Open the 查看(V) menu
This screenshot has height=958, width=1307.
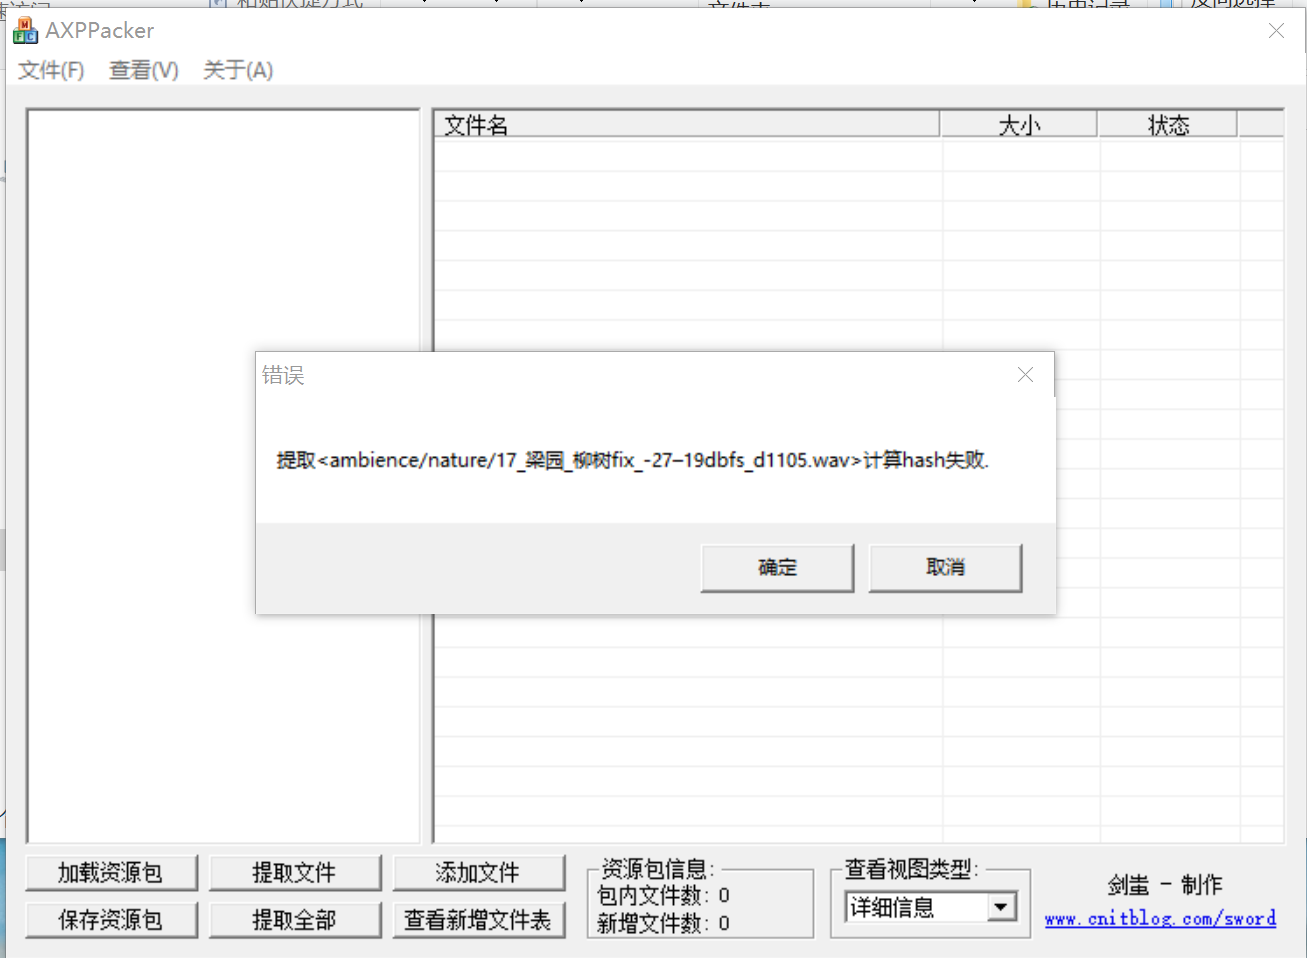click(144, 70)
